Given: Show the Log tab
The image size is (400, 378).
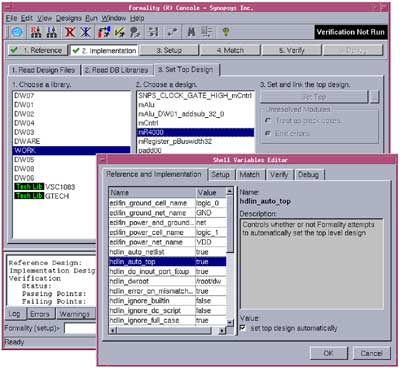Looking at the screenshot, I should click(x=14, y=314).
